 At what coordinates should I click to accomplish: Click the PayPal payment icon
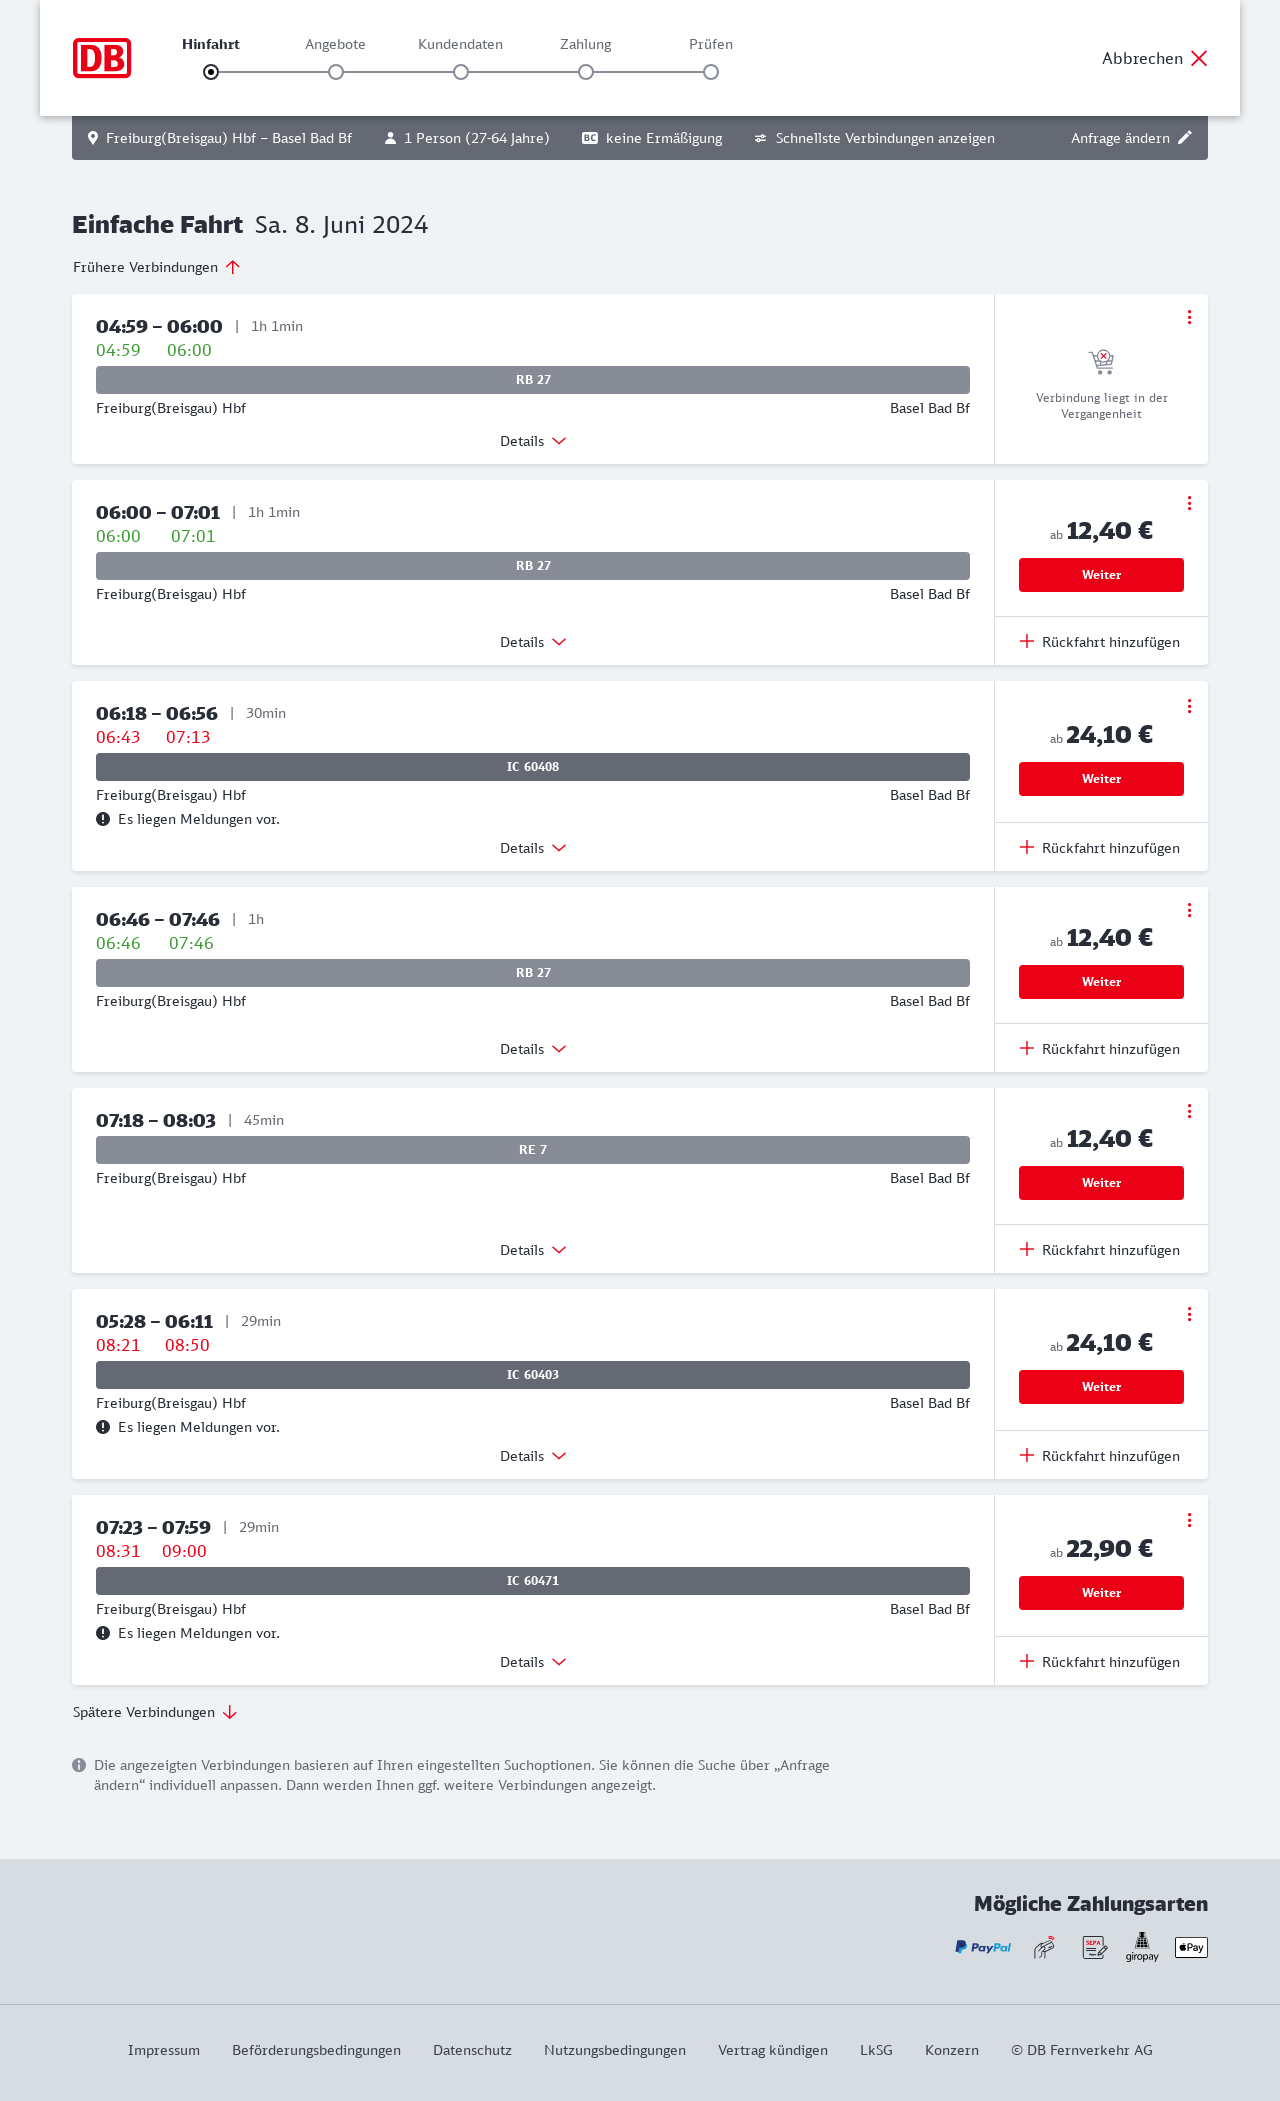(983, 1947)
